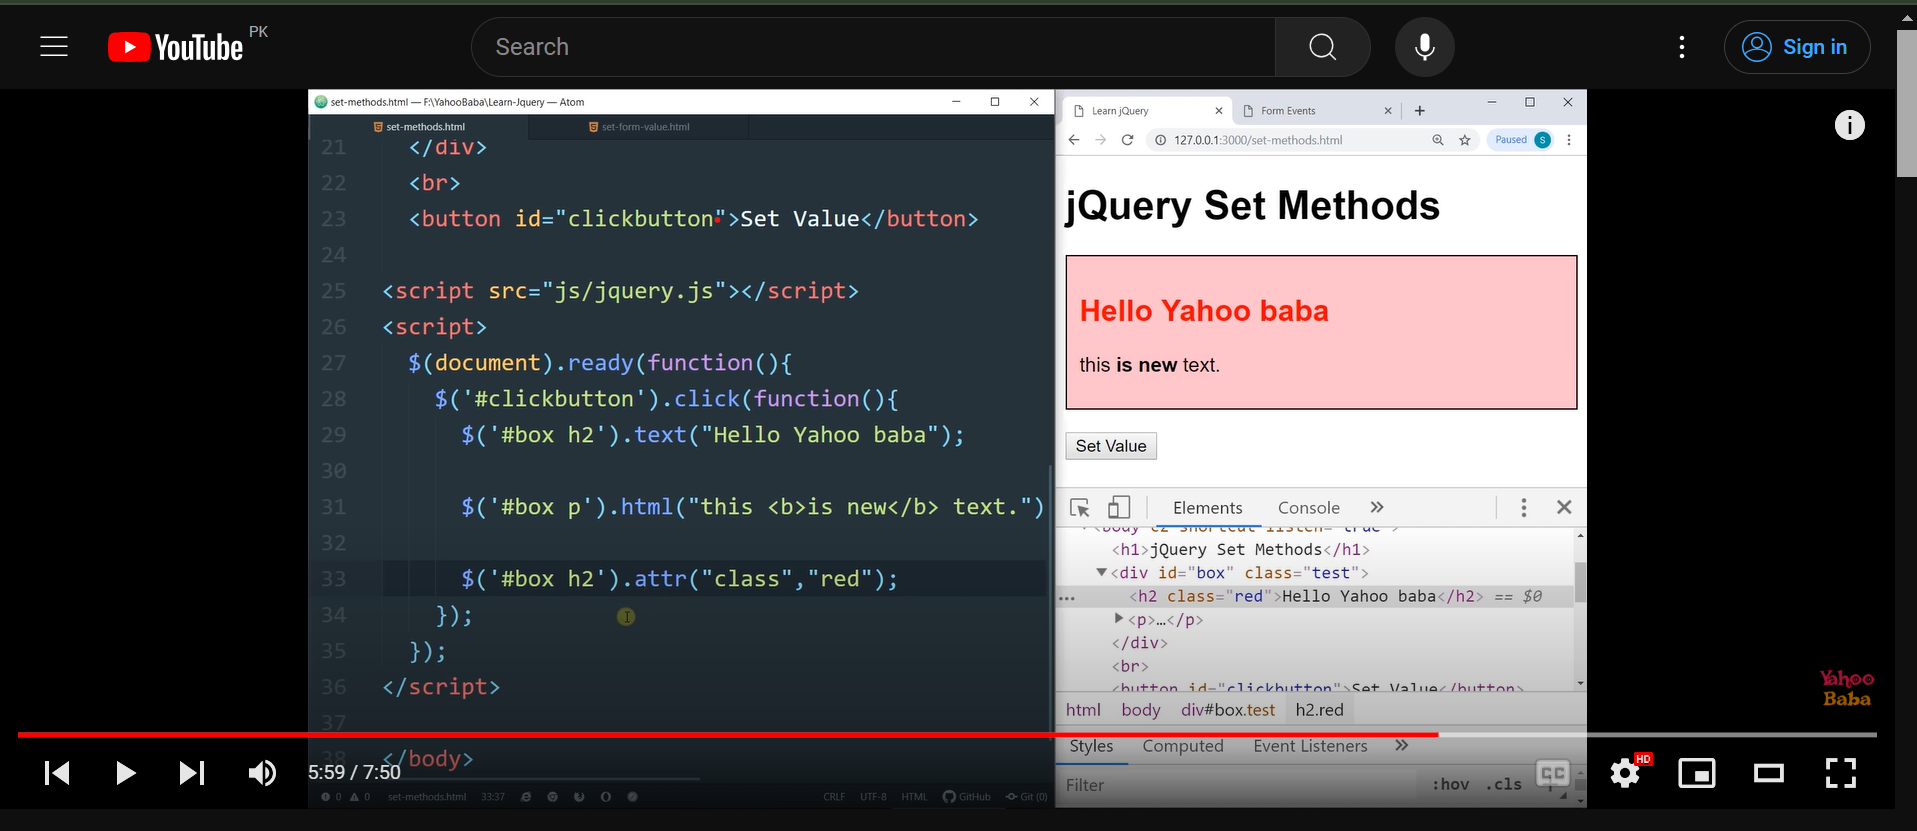This screenshot has height=831, width=1917.
Task: Show video info card icon
Action: click(1849, 125)
